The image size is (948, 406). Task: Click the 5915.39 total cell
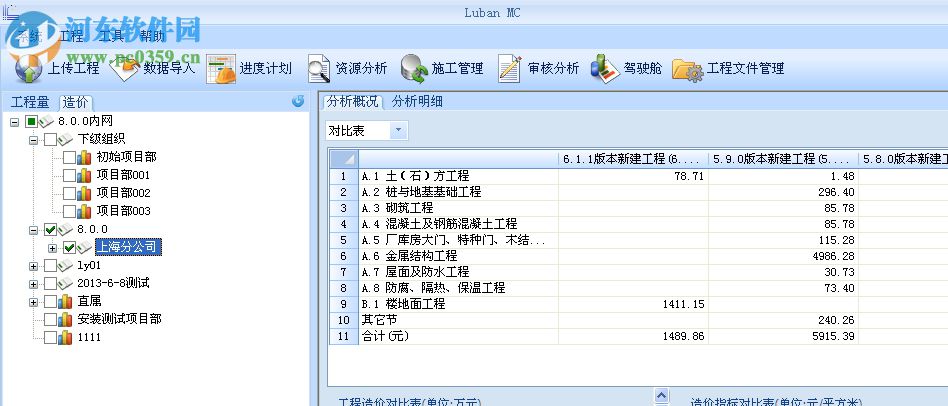[783, 336]
